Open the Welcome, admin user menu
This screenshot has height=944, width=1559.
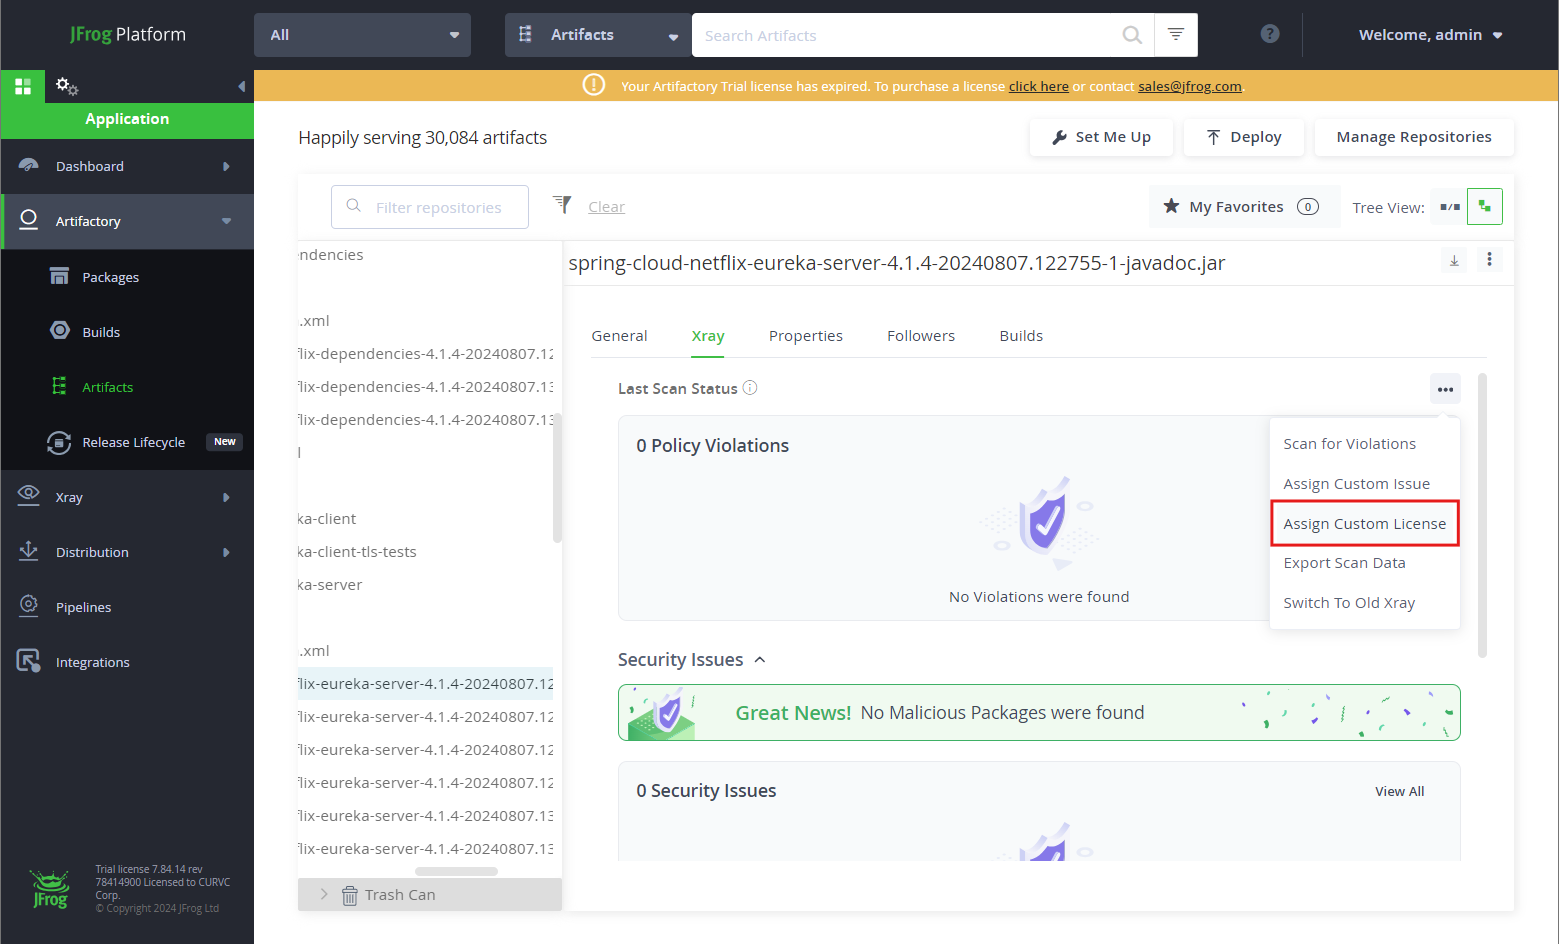point(1430,35)
